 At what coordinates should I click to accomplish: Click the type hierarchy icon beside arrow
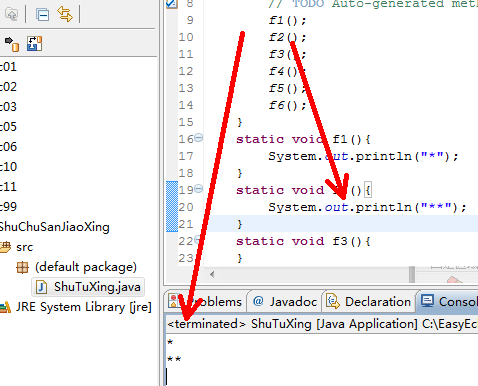click(x=35, y=44)
